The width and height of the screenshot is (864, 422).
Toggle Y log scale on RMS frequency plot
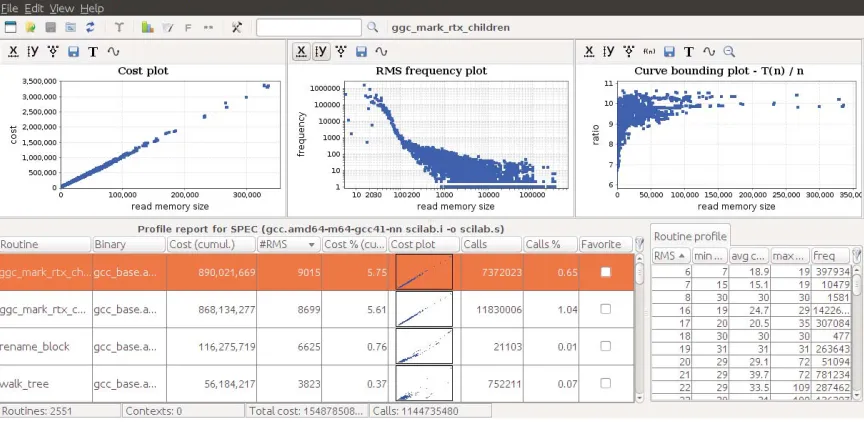click(x=321, y=52)
